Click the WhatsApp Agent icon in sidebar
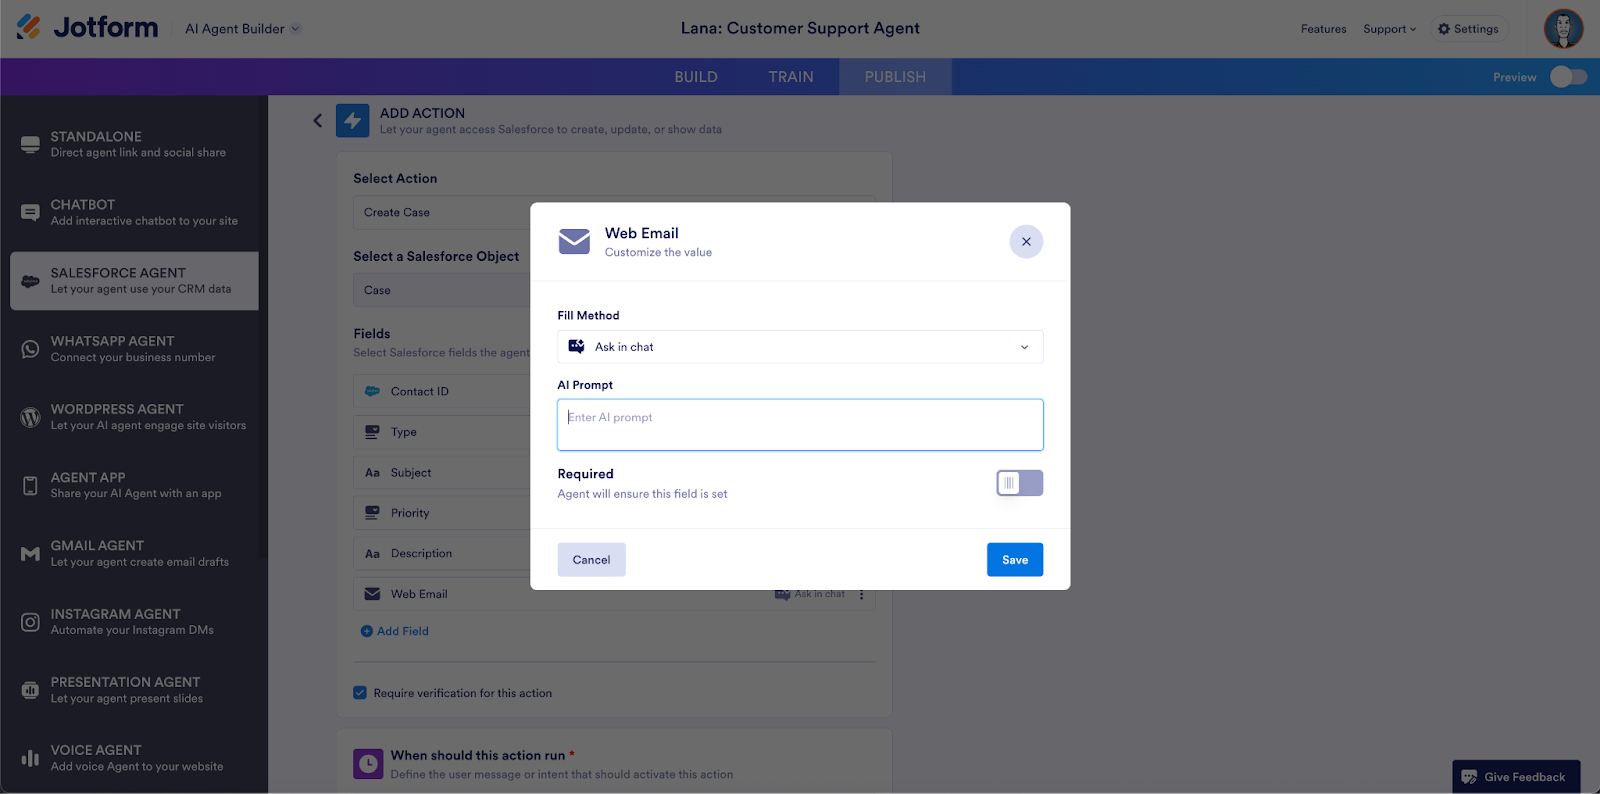 click(x=30, y=349)
